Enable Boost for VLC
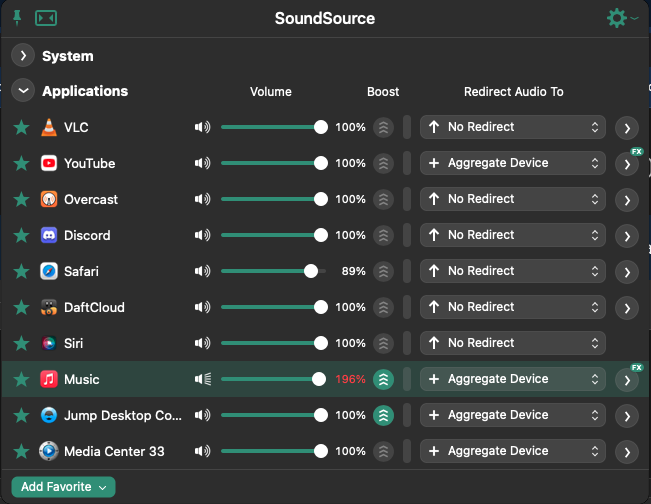 [383, 127]
